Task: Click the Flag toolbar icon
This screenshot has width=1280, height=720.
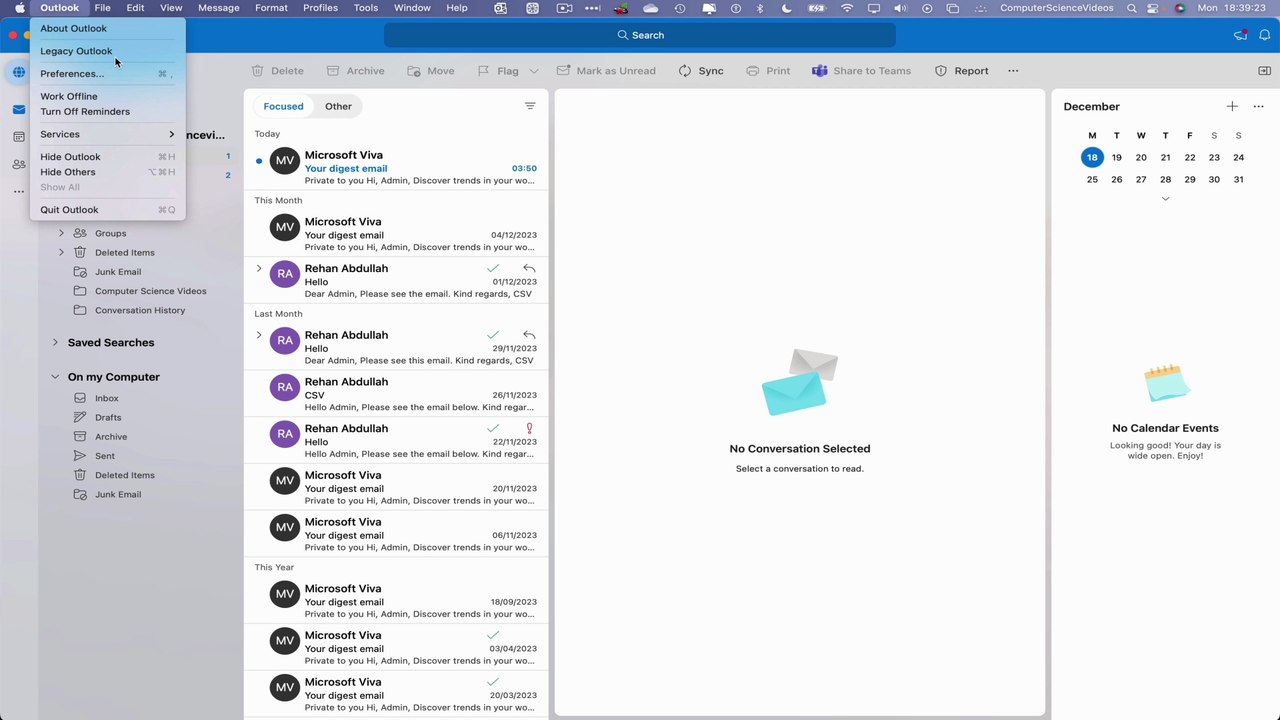Action: pyautogui.click(x=484, y=71)
